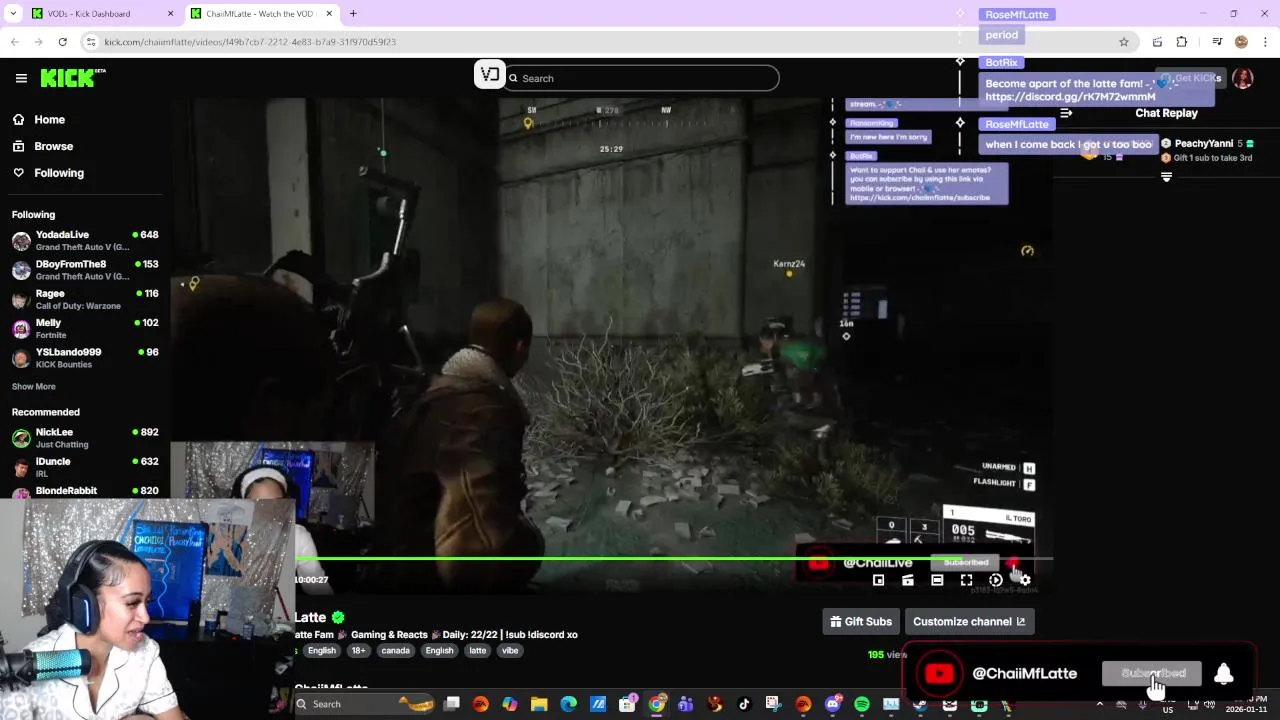Click the address bar URL
Image resolution: width=1280 pixels, height=720 pixels.
[250, 42]
